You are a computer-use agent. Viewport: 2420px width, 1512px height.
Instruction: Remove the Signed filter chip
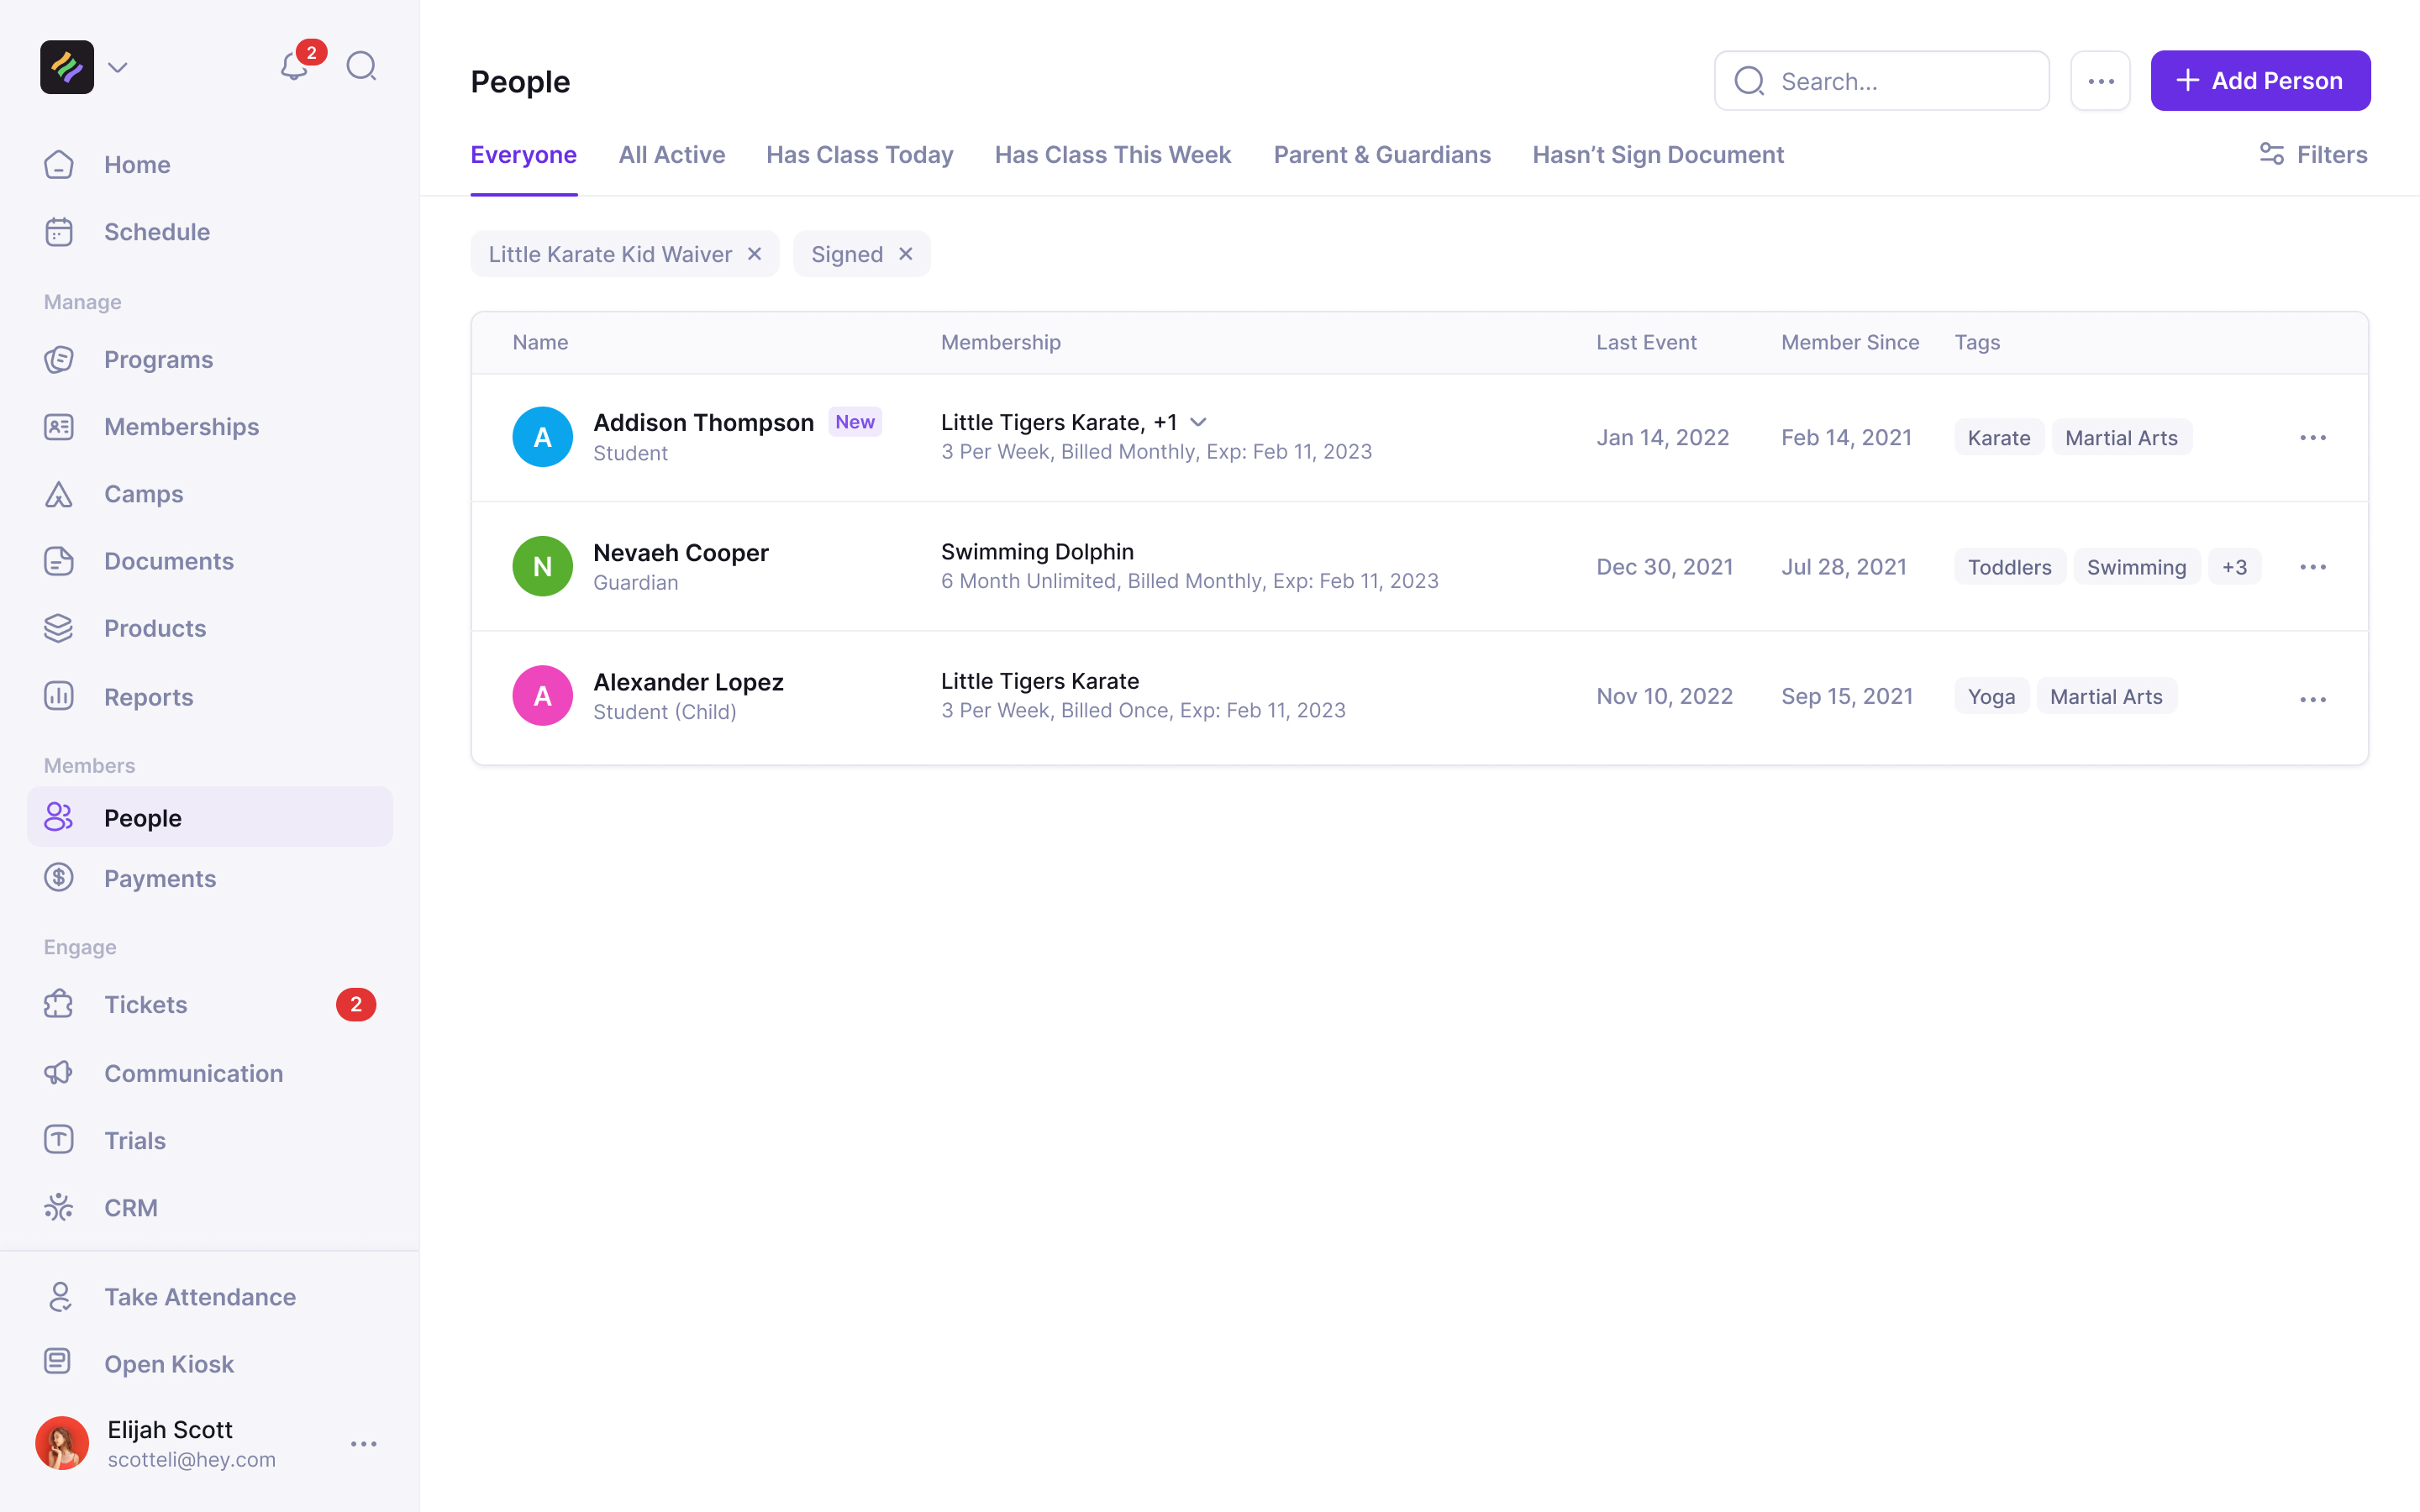pyautogui.click(x=906, y=254)
